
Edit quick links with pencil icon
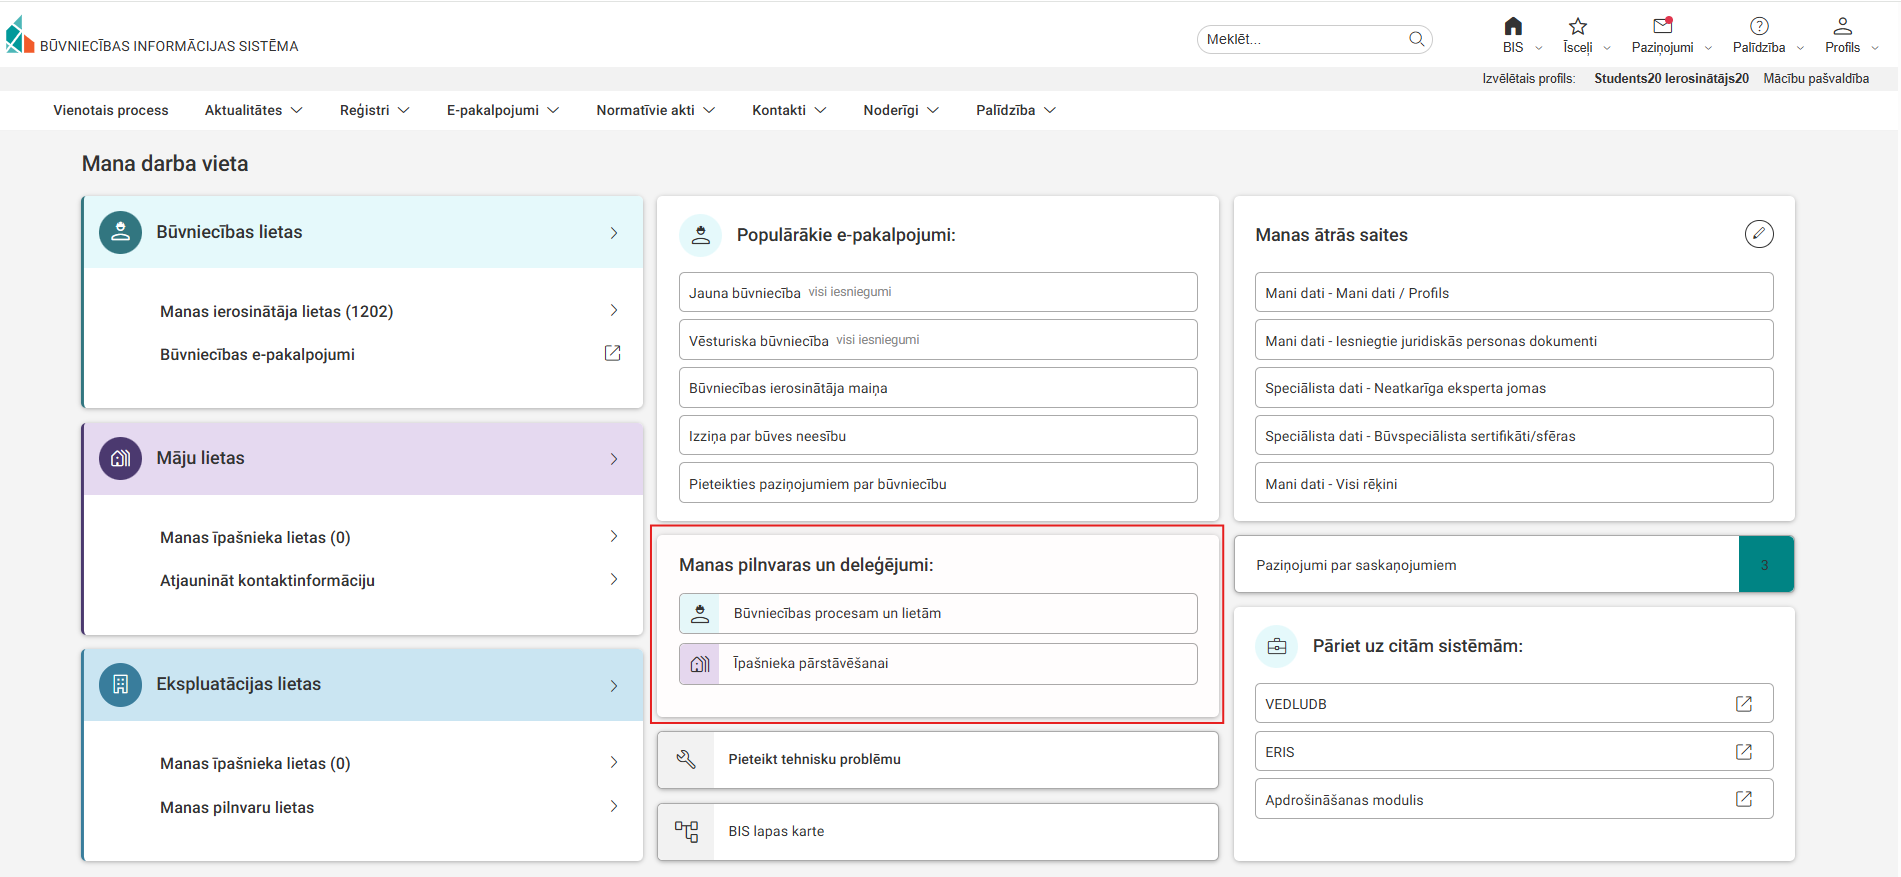[1758, 234]
